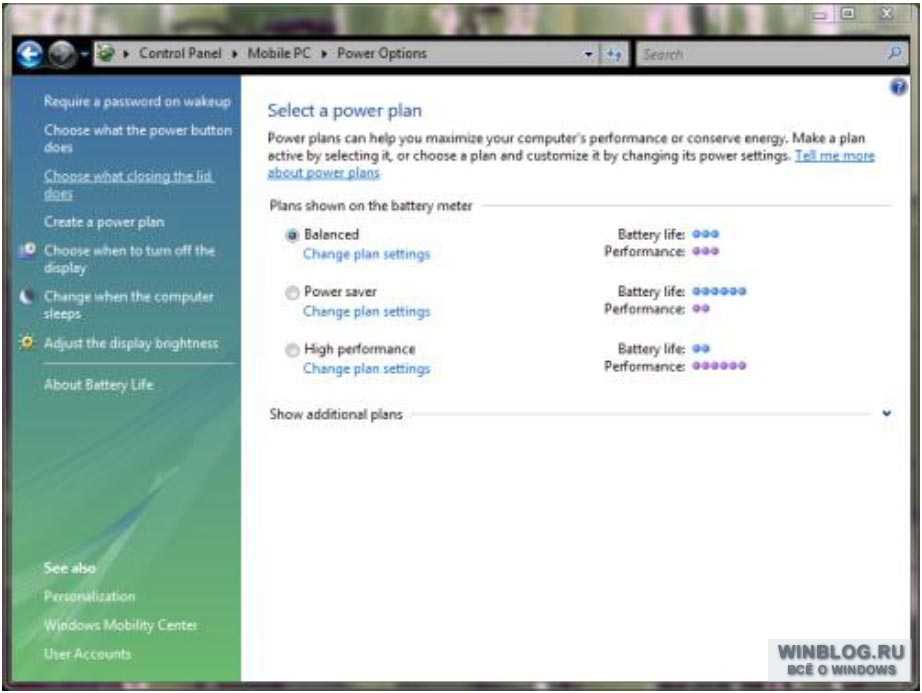This screenshot has height=693, width=922.
Task: Click the Control Panel icon in address bar
Action: click(106, 53)
